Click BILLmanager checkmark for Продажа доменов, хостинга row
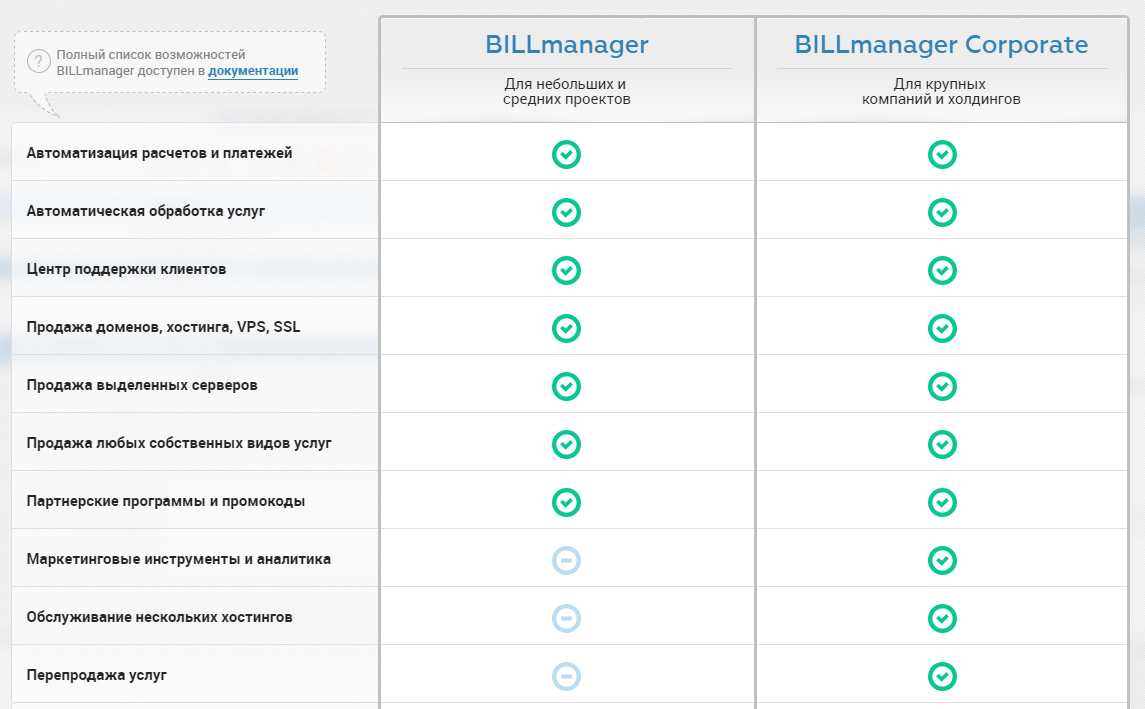Screen dimensions: 1145x709 coord(566,329)
